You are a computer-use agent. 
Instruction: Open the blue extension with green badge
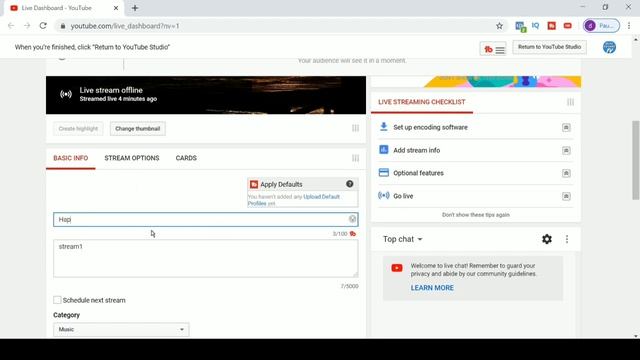pos(520,26)
